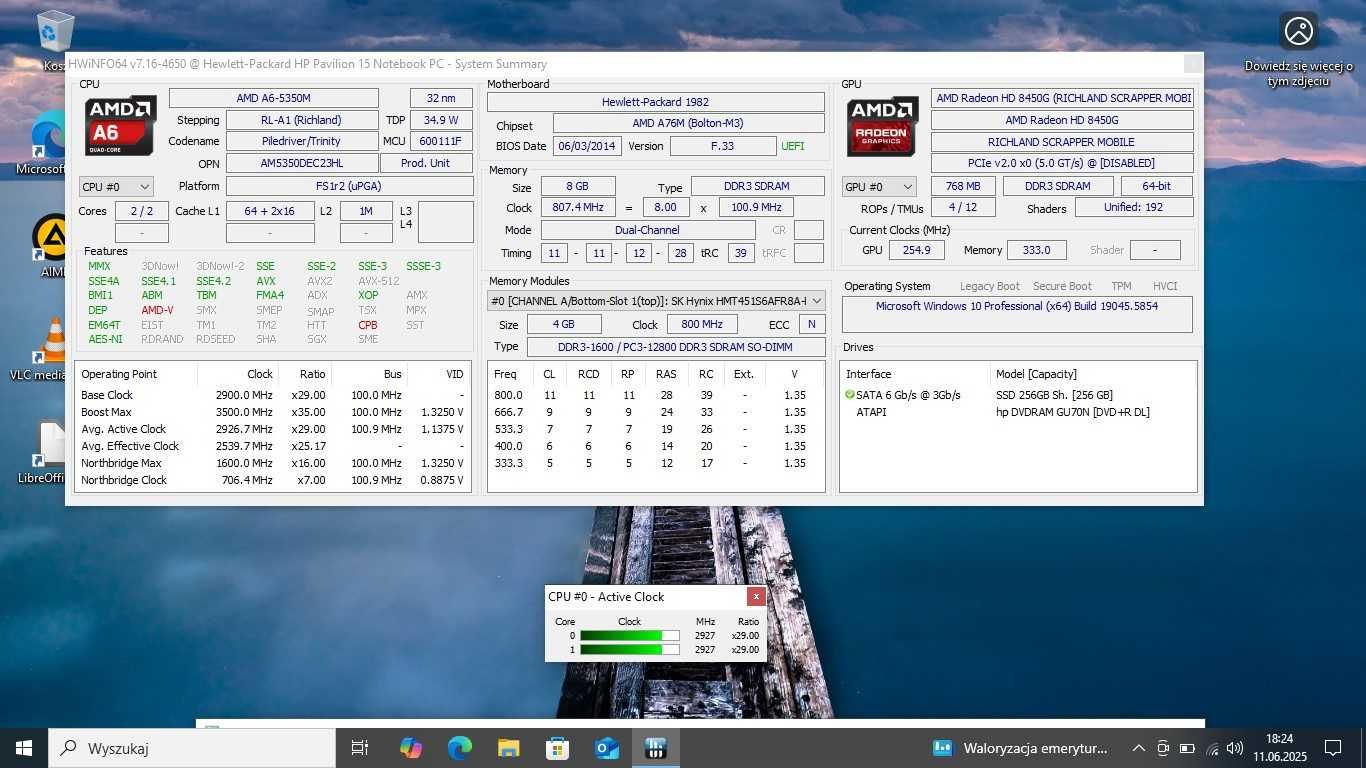Viewport: 1366px width, 768px height.
Task: Click the 'FS1r2 (uPGA)' platform field
Action: click(x=350, y=186)
